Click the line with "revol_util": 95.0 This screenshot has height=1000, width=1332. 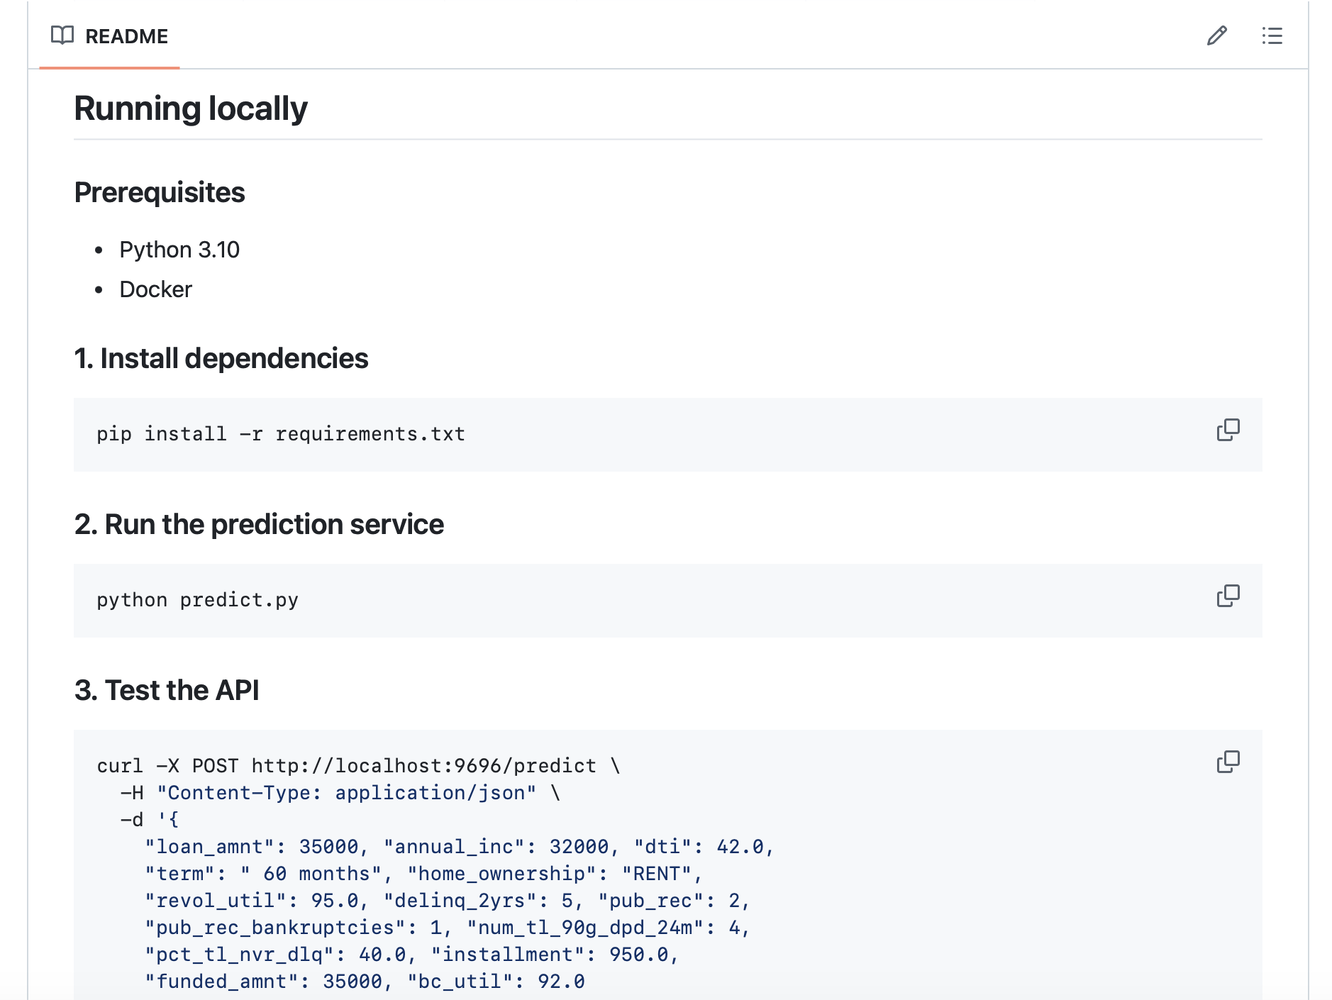[448, 901]
